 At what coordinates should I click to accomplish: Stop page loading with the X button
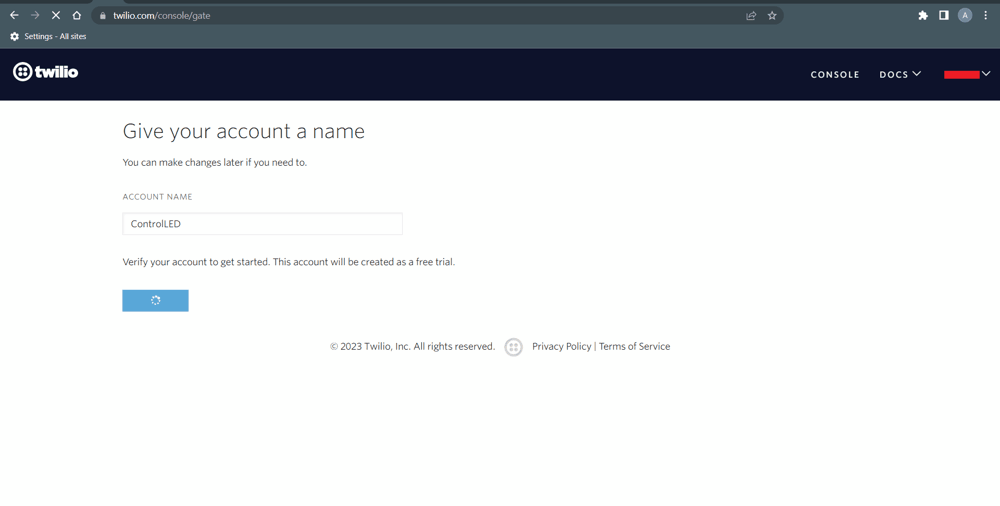[x=56, y=16]
